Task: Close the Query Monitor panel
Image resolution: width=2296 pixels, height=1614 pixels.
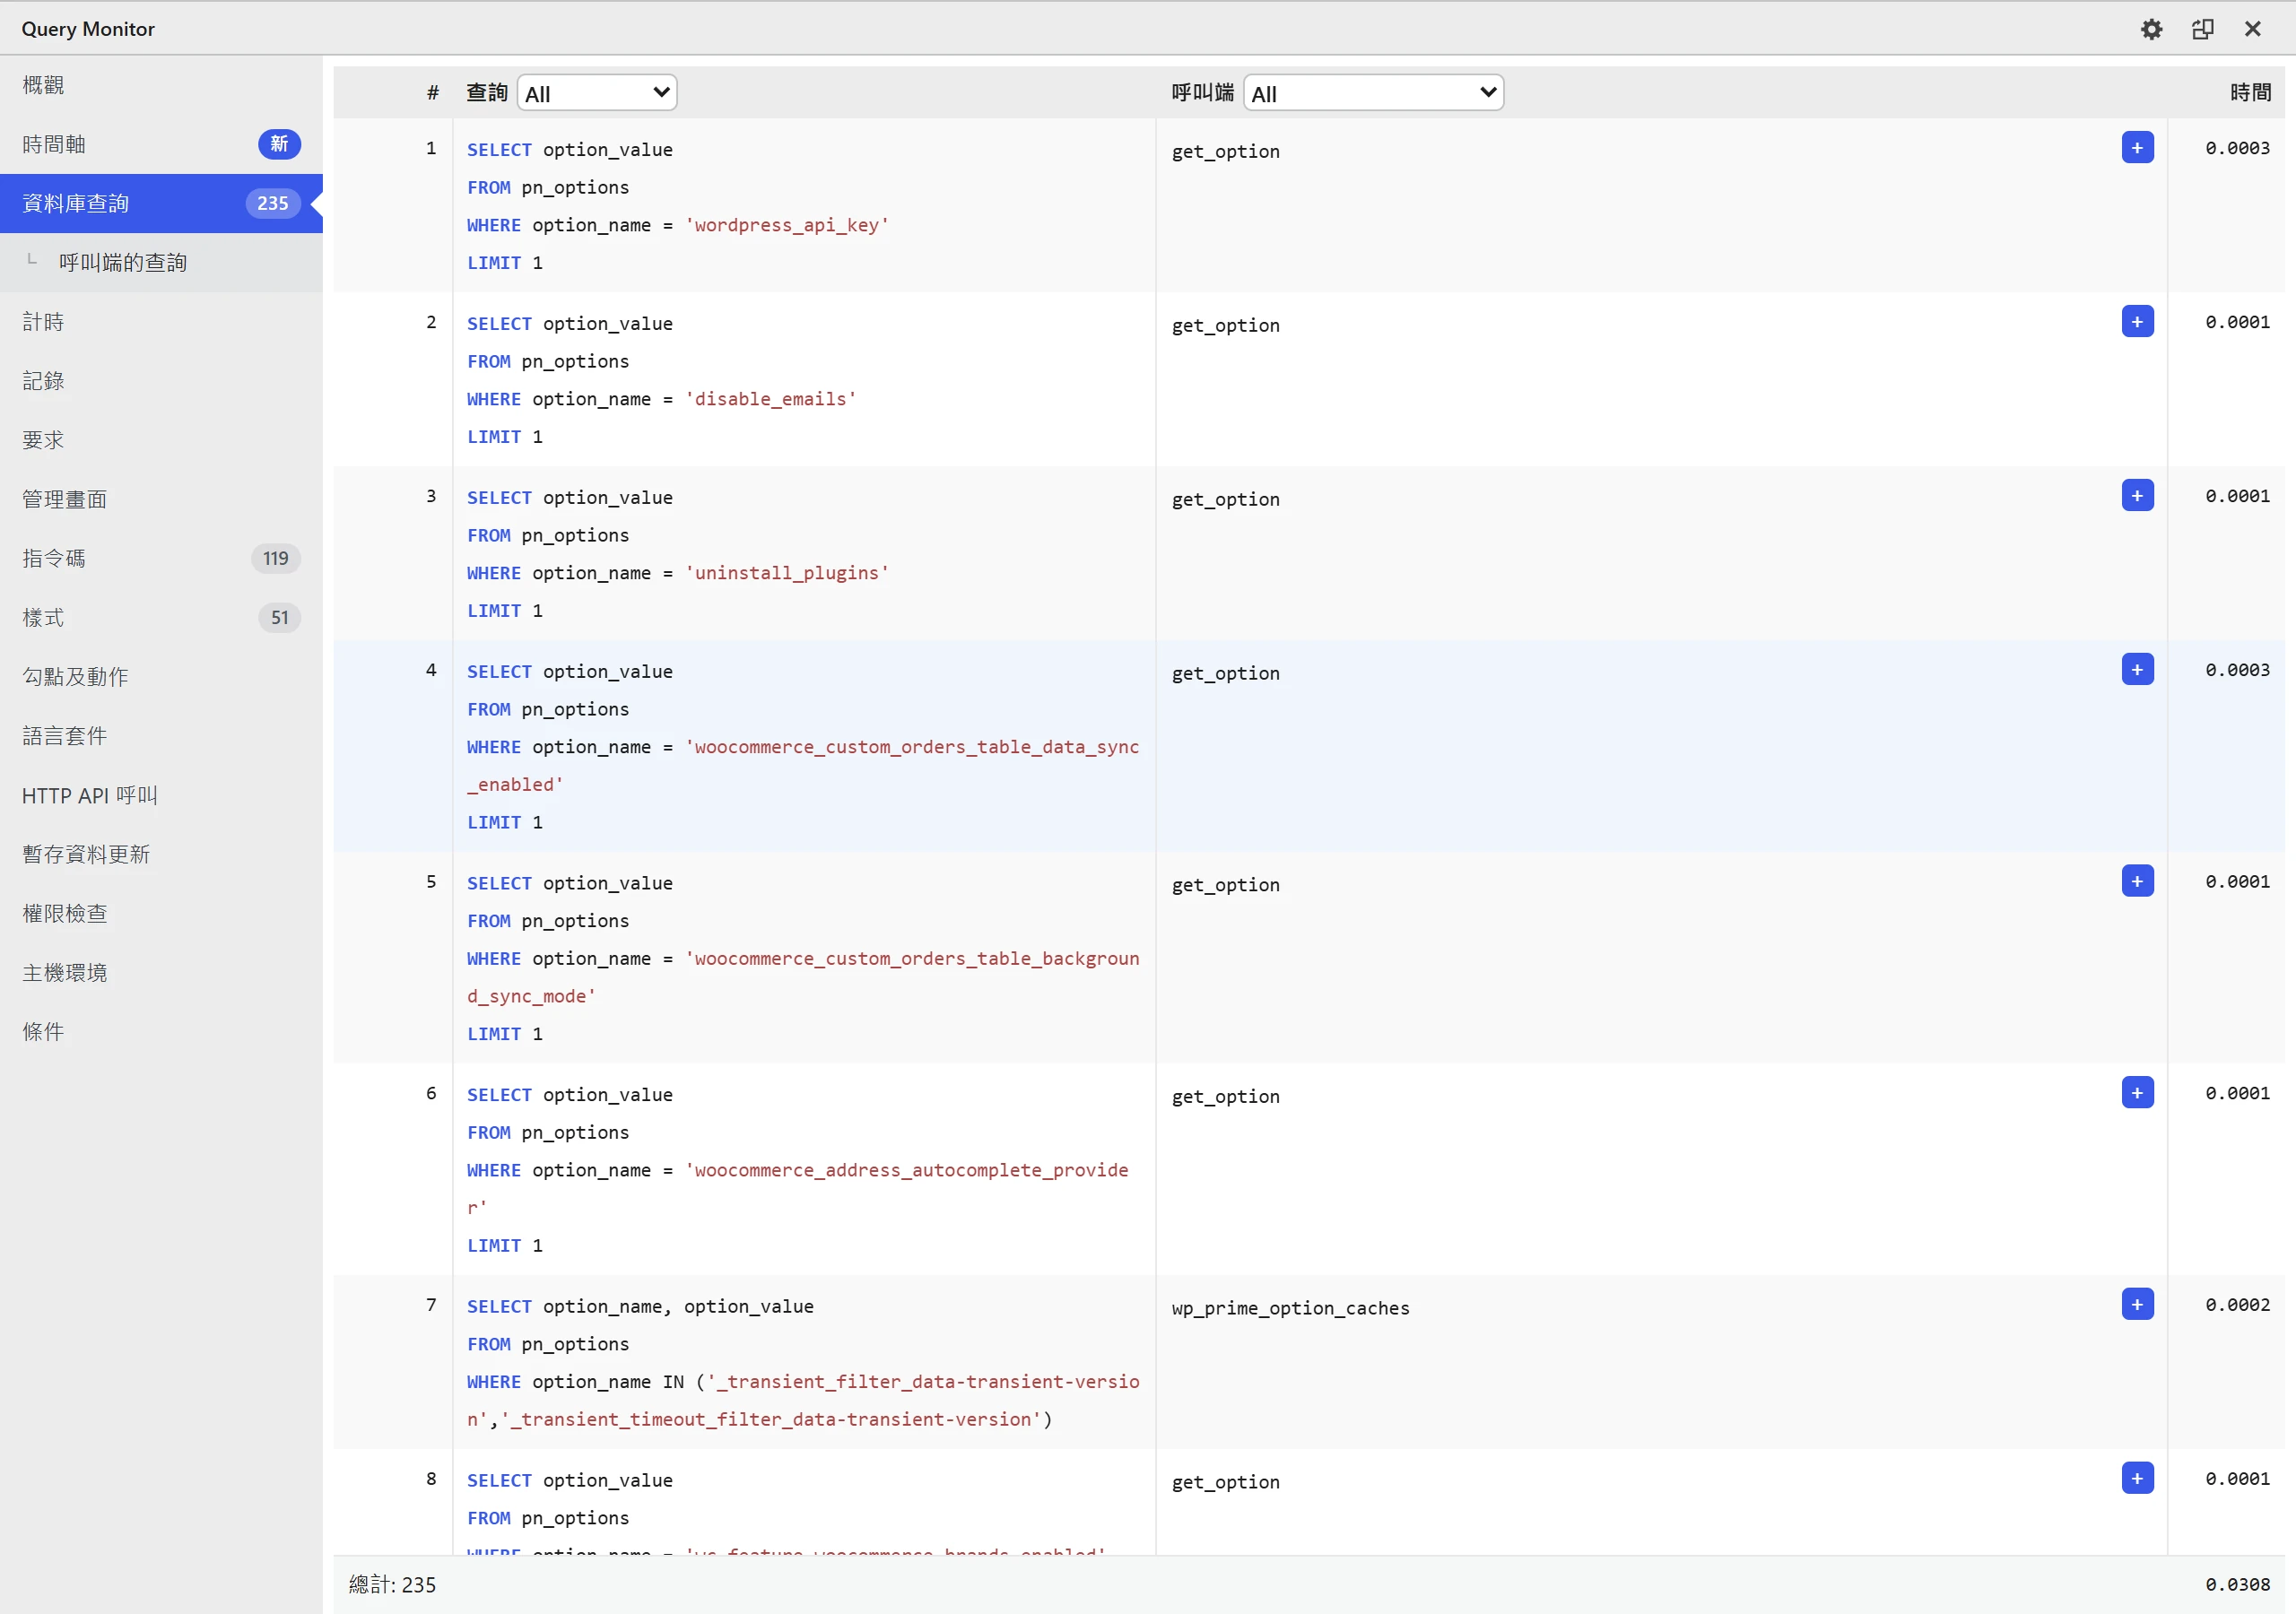Action: (2253, 29)
